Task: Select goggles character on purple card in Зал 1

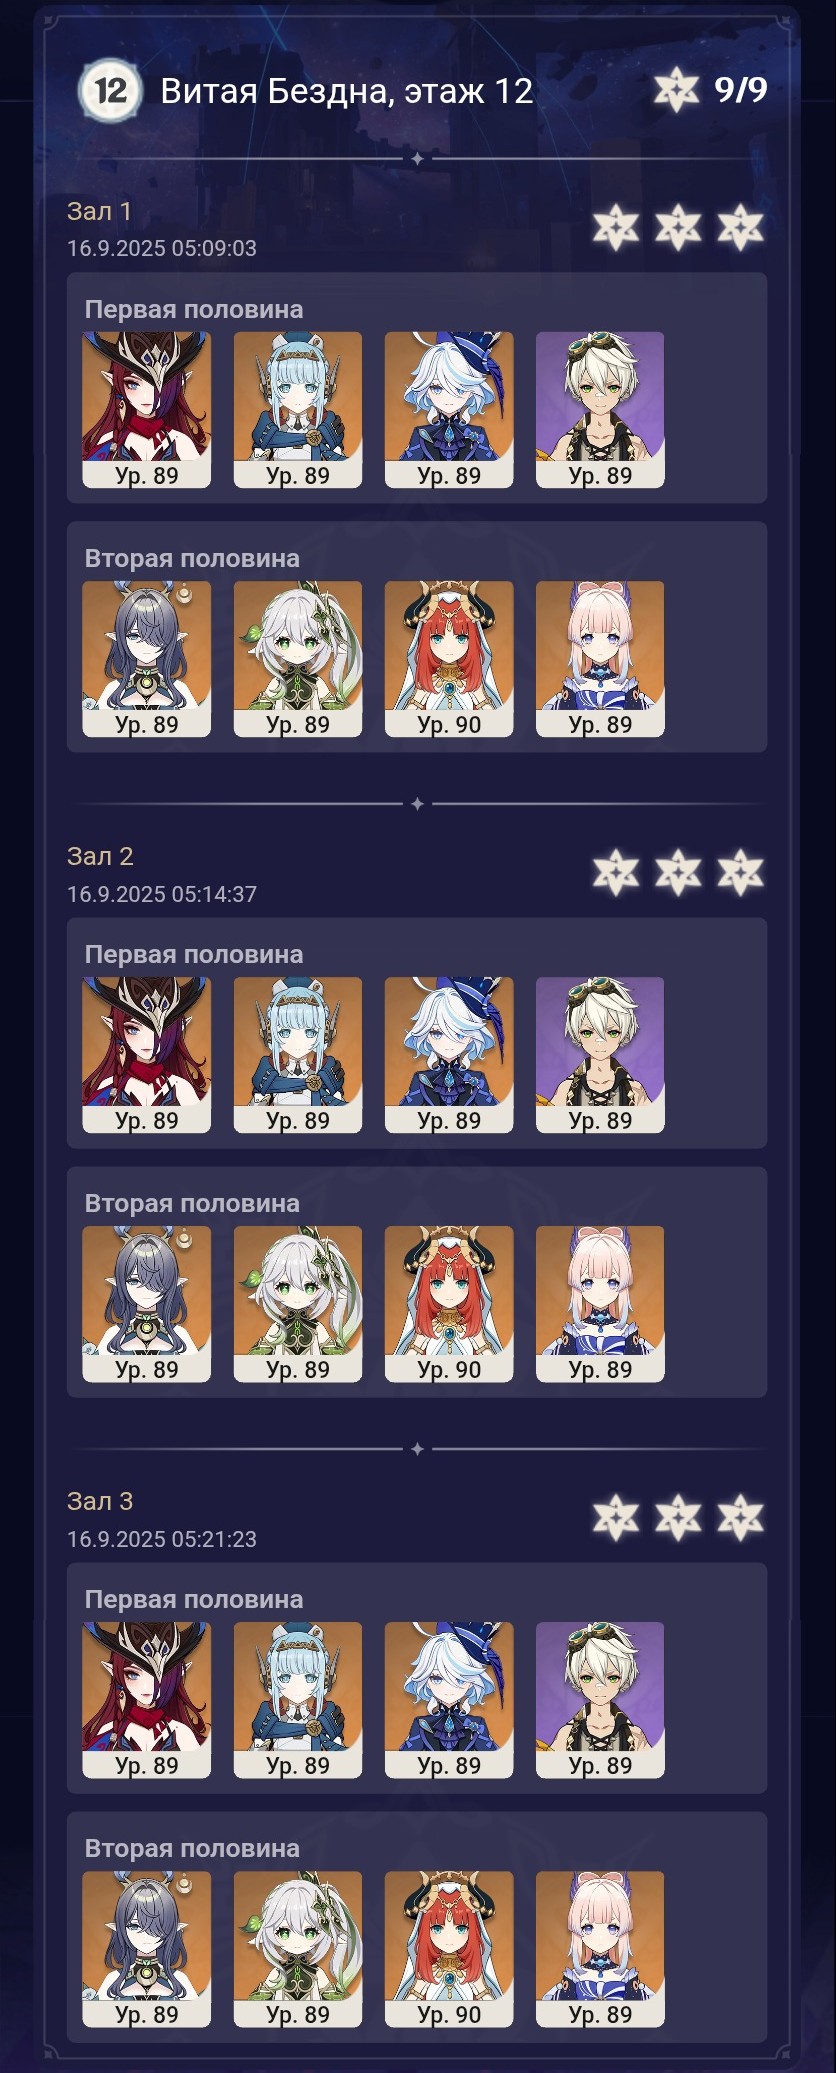Action: (600, 410)
